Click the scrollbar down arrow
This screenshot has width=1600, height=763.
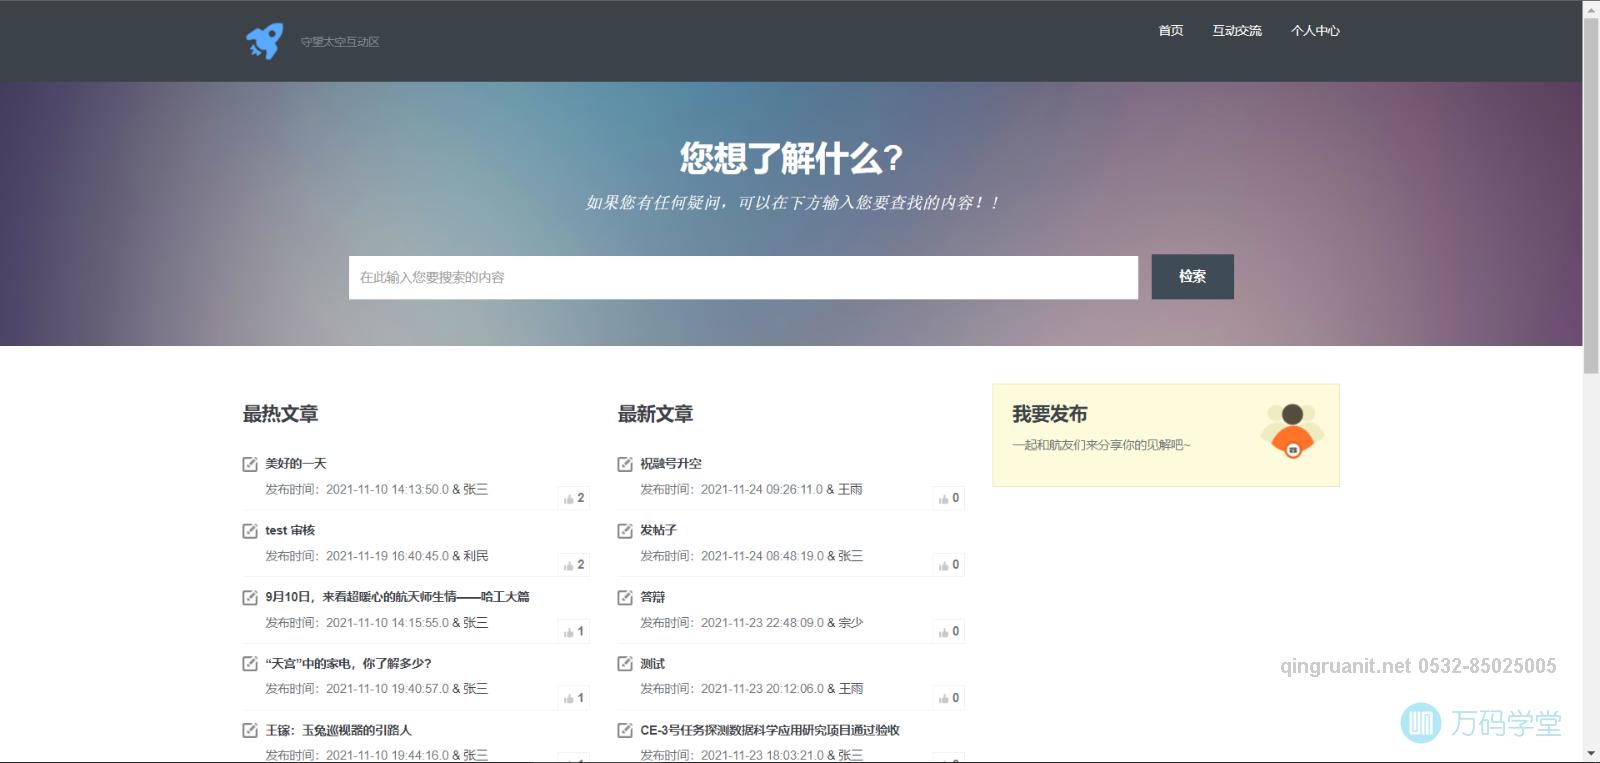pyautogui.click(x=1591, y=754)
